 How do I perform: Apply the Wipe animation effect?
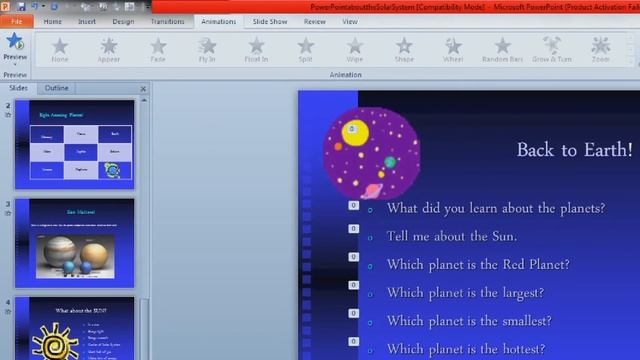tap(355, 50)
